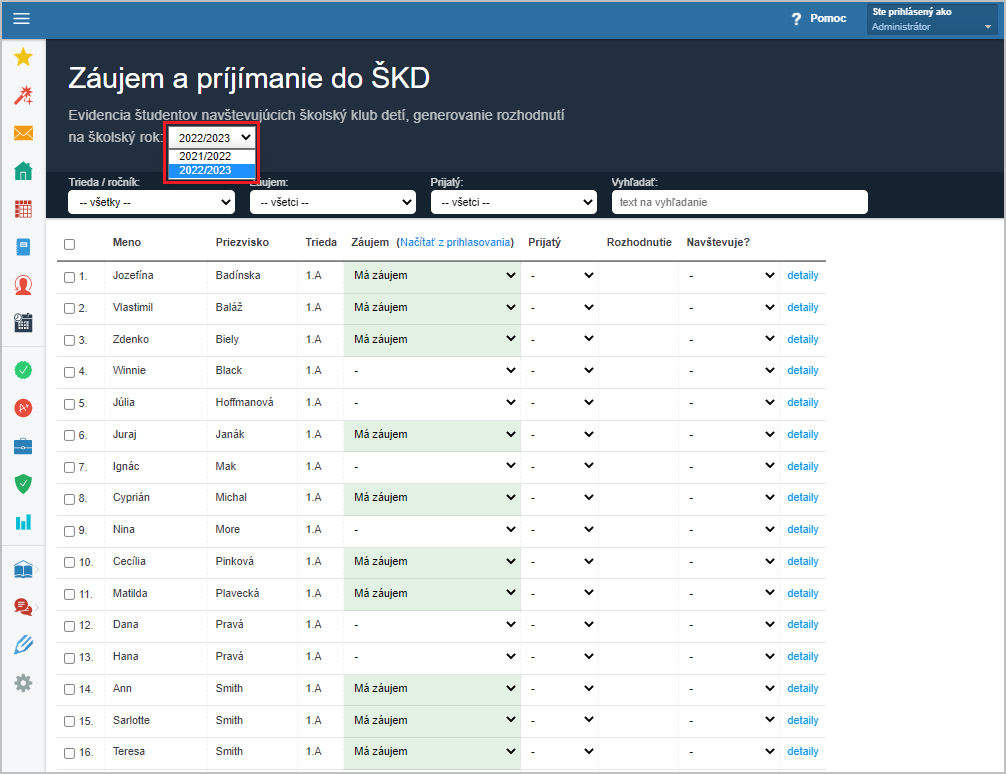Open the red chat bubbles icon

coord(23,607)
